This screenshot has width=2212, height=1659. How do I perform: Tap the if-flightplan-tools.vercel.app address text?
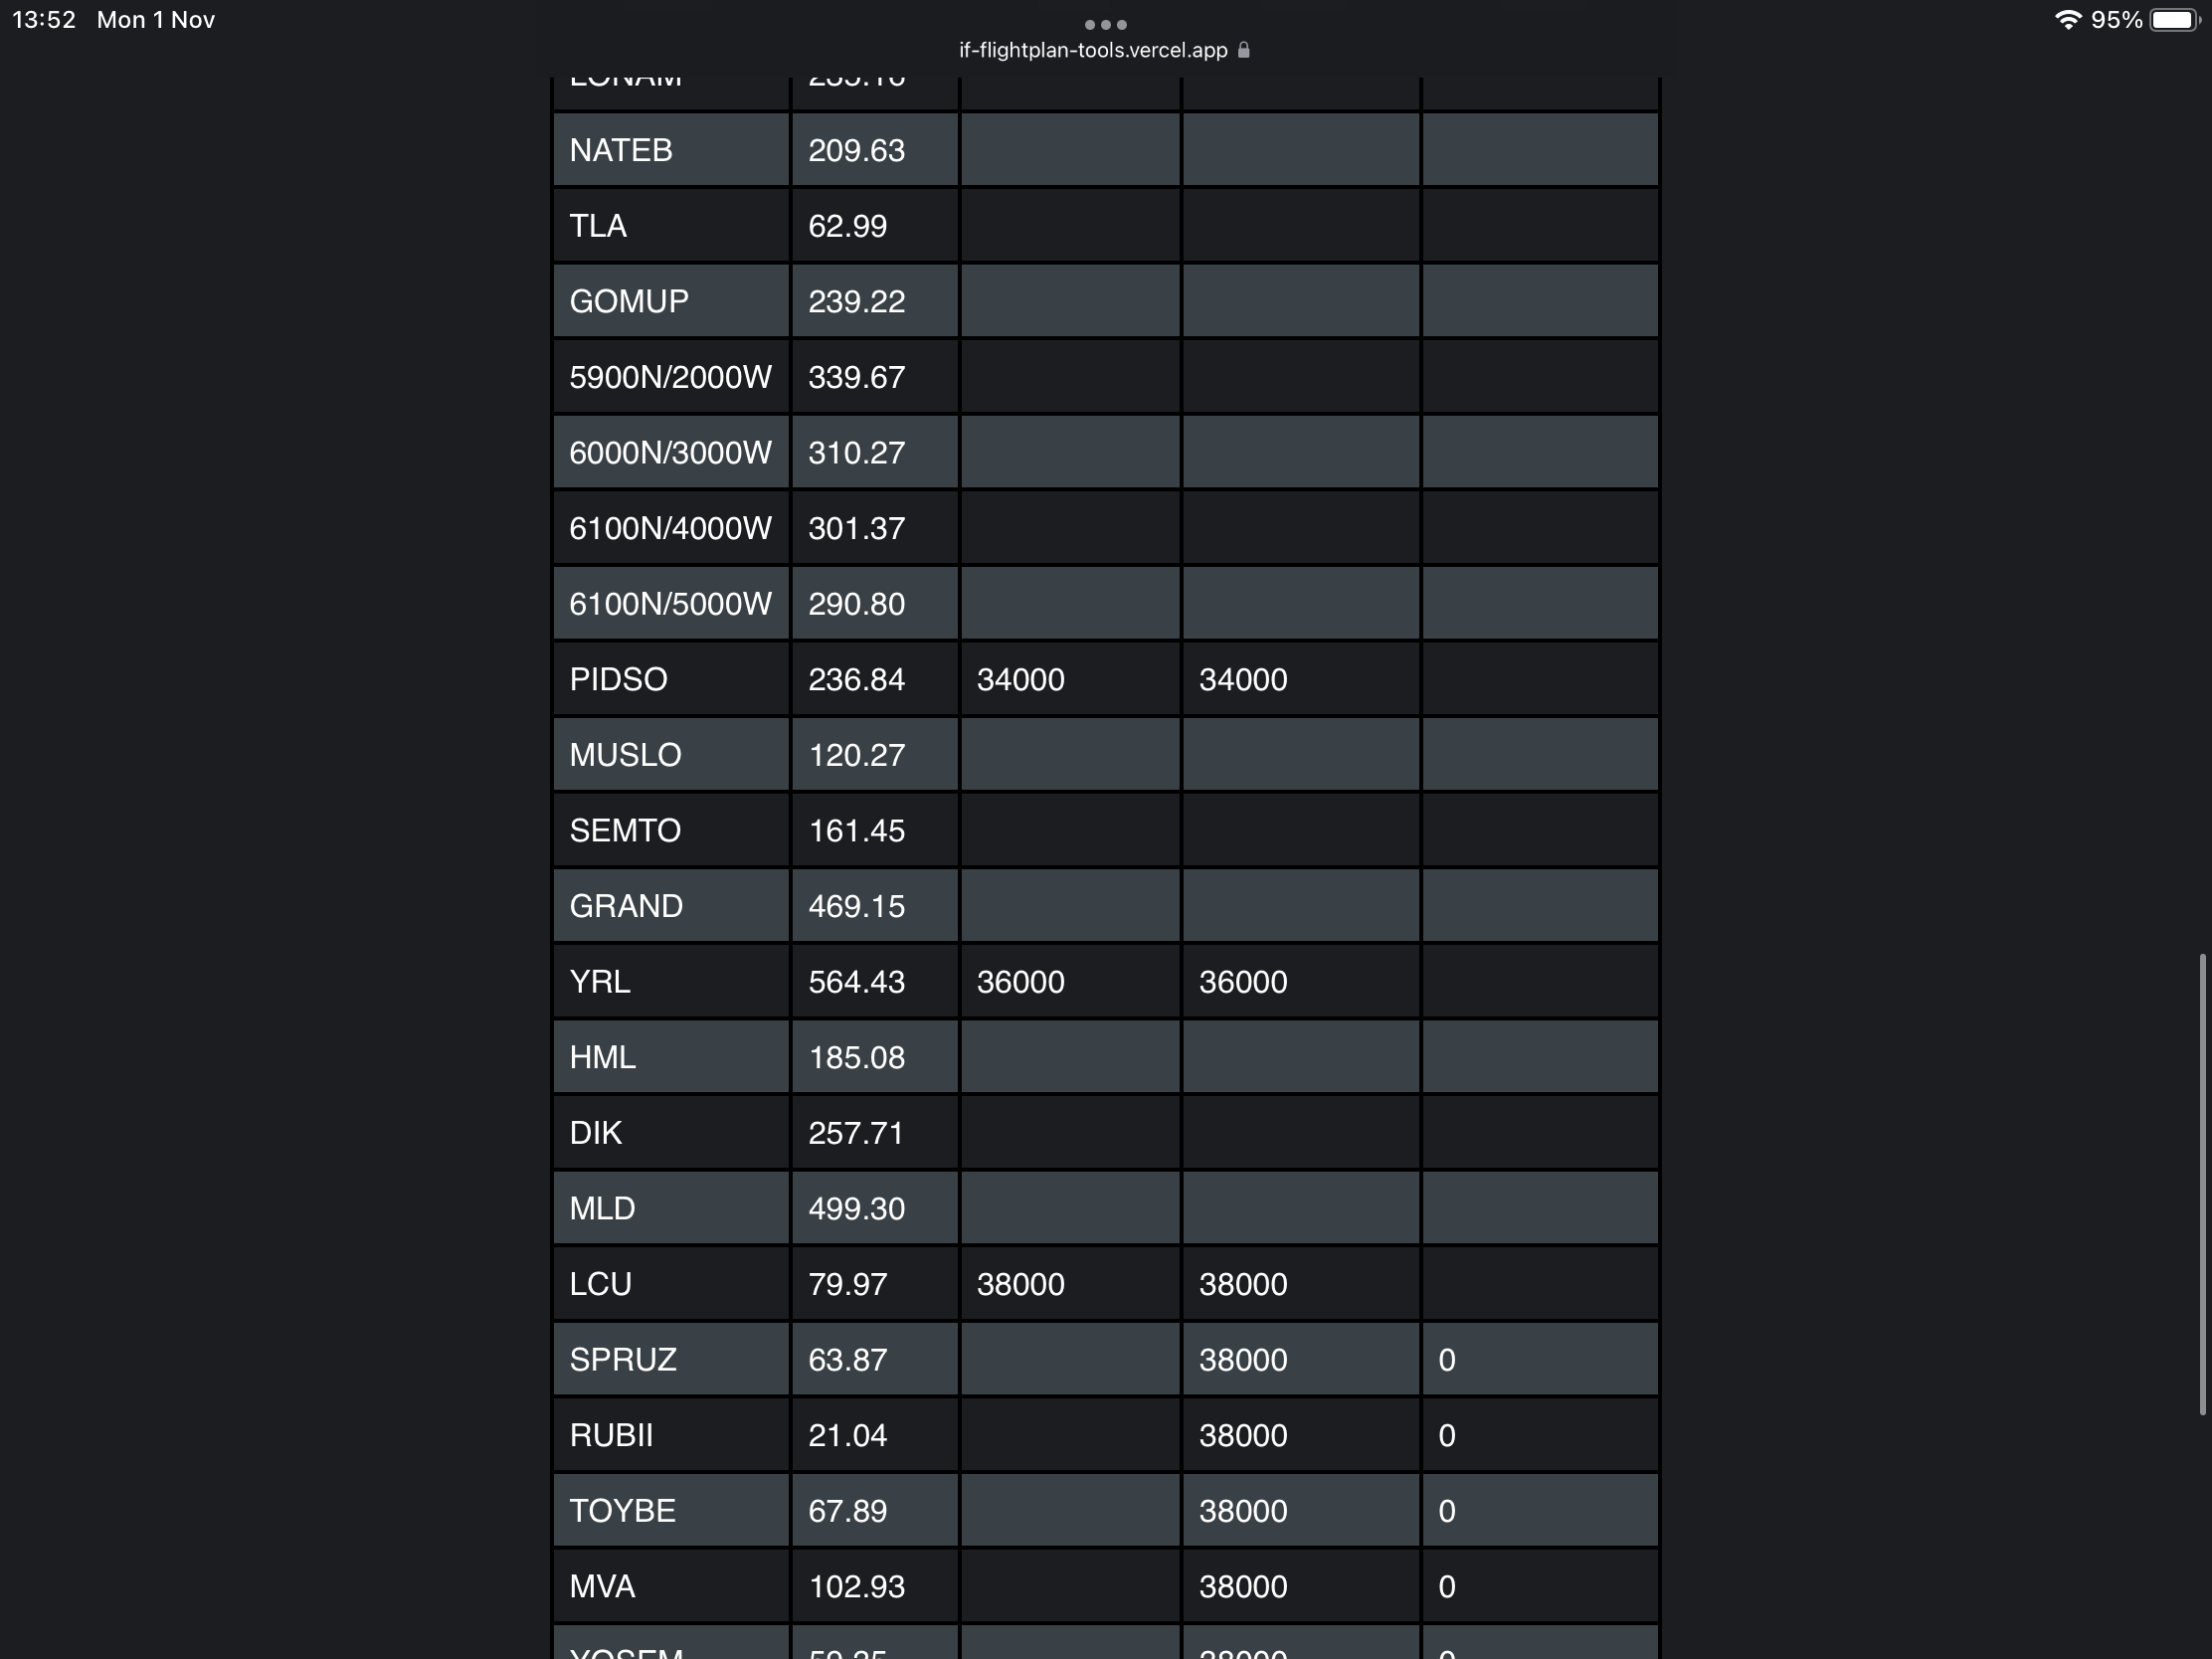pos(1092,50)
